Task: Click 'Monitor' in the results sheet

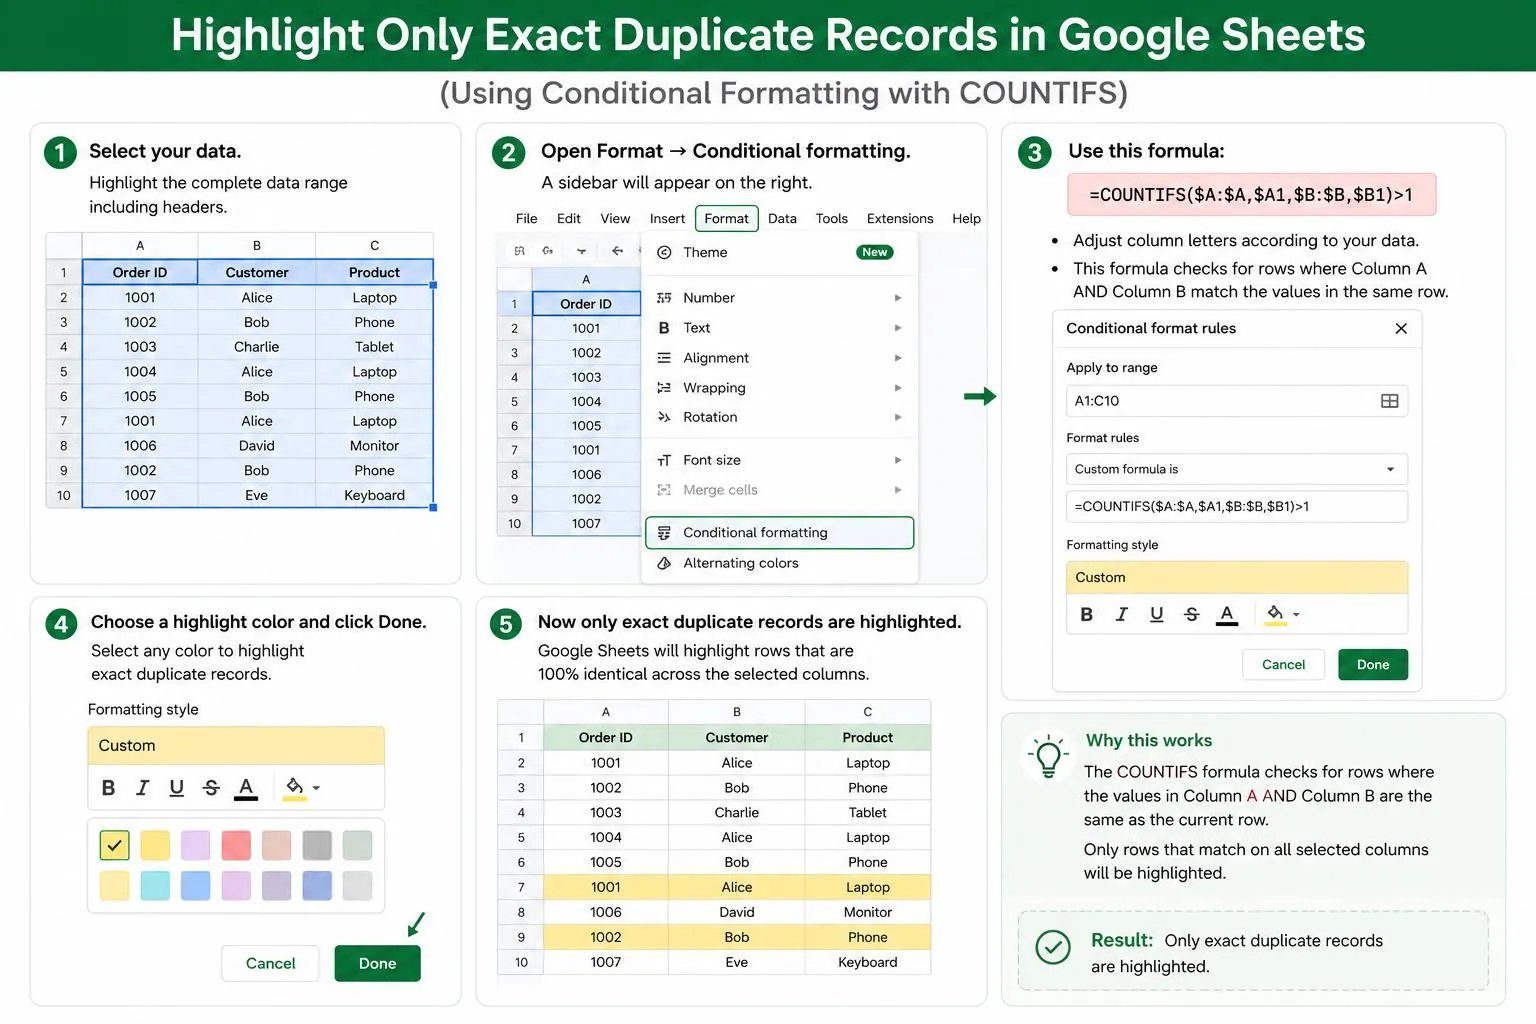Action: [x=868, y=913]
